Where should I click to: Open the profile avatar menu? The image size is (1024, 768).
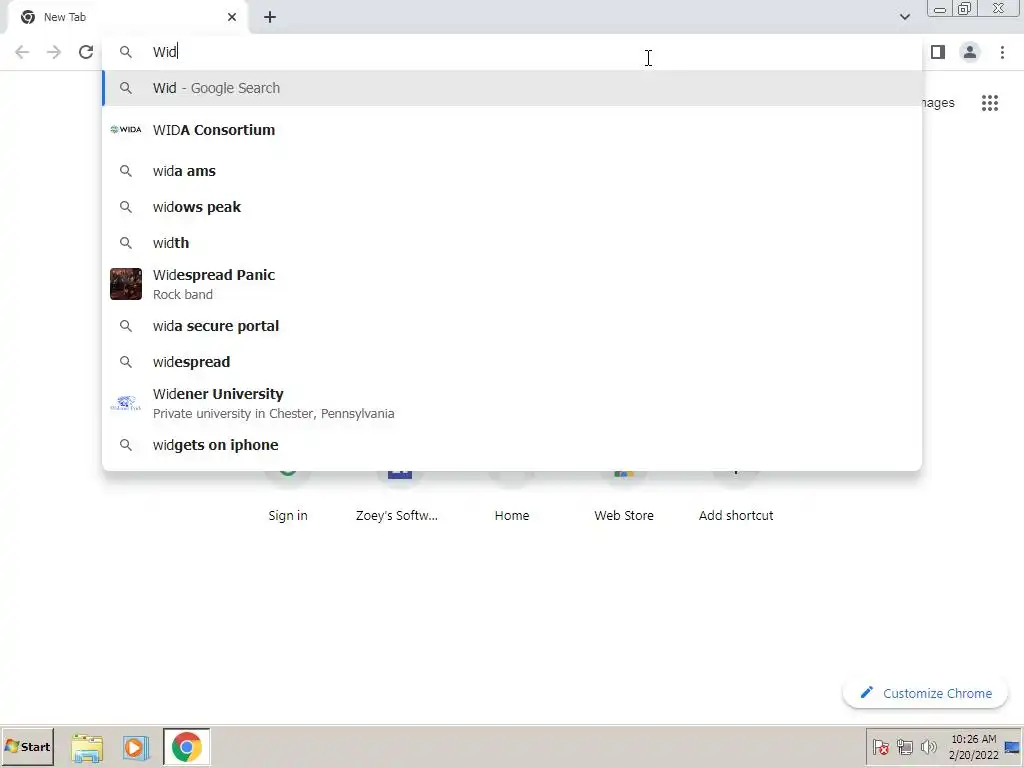tap(970, 52)
